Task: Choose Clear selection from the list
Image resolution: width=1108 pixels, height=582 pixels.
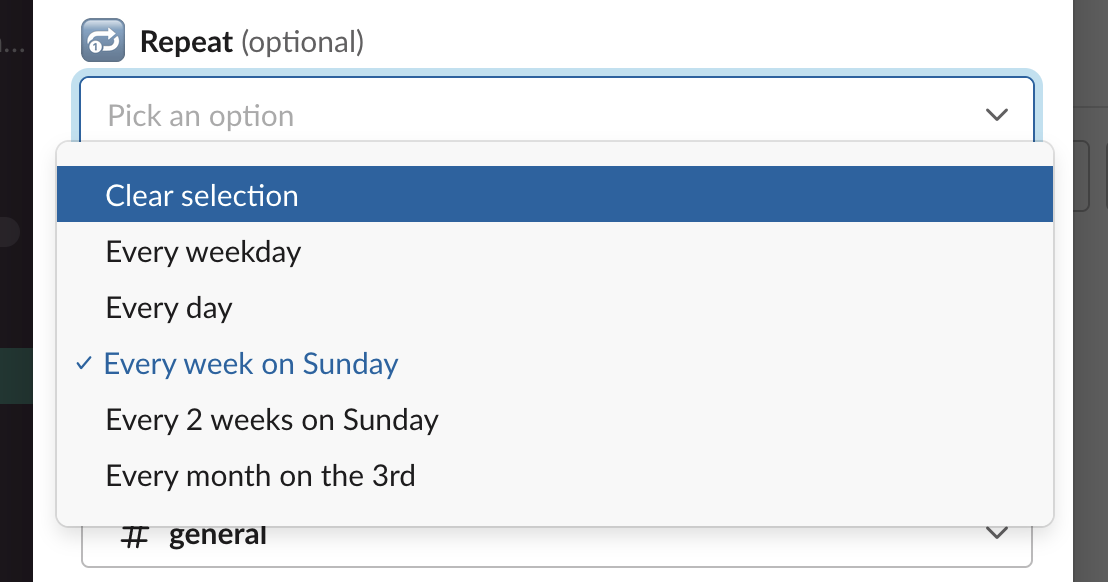Action: tap(202, 195)
